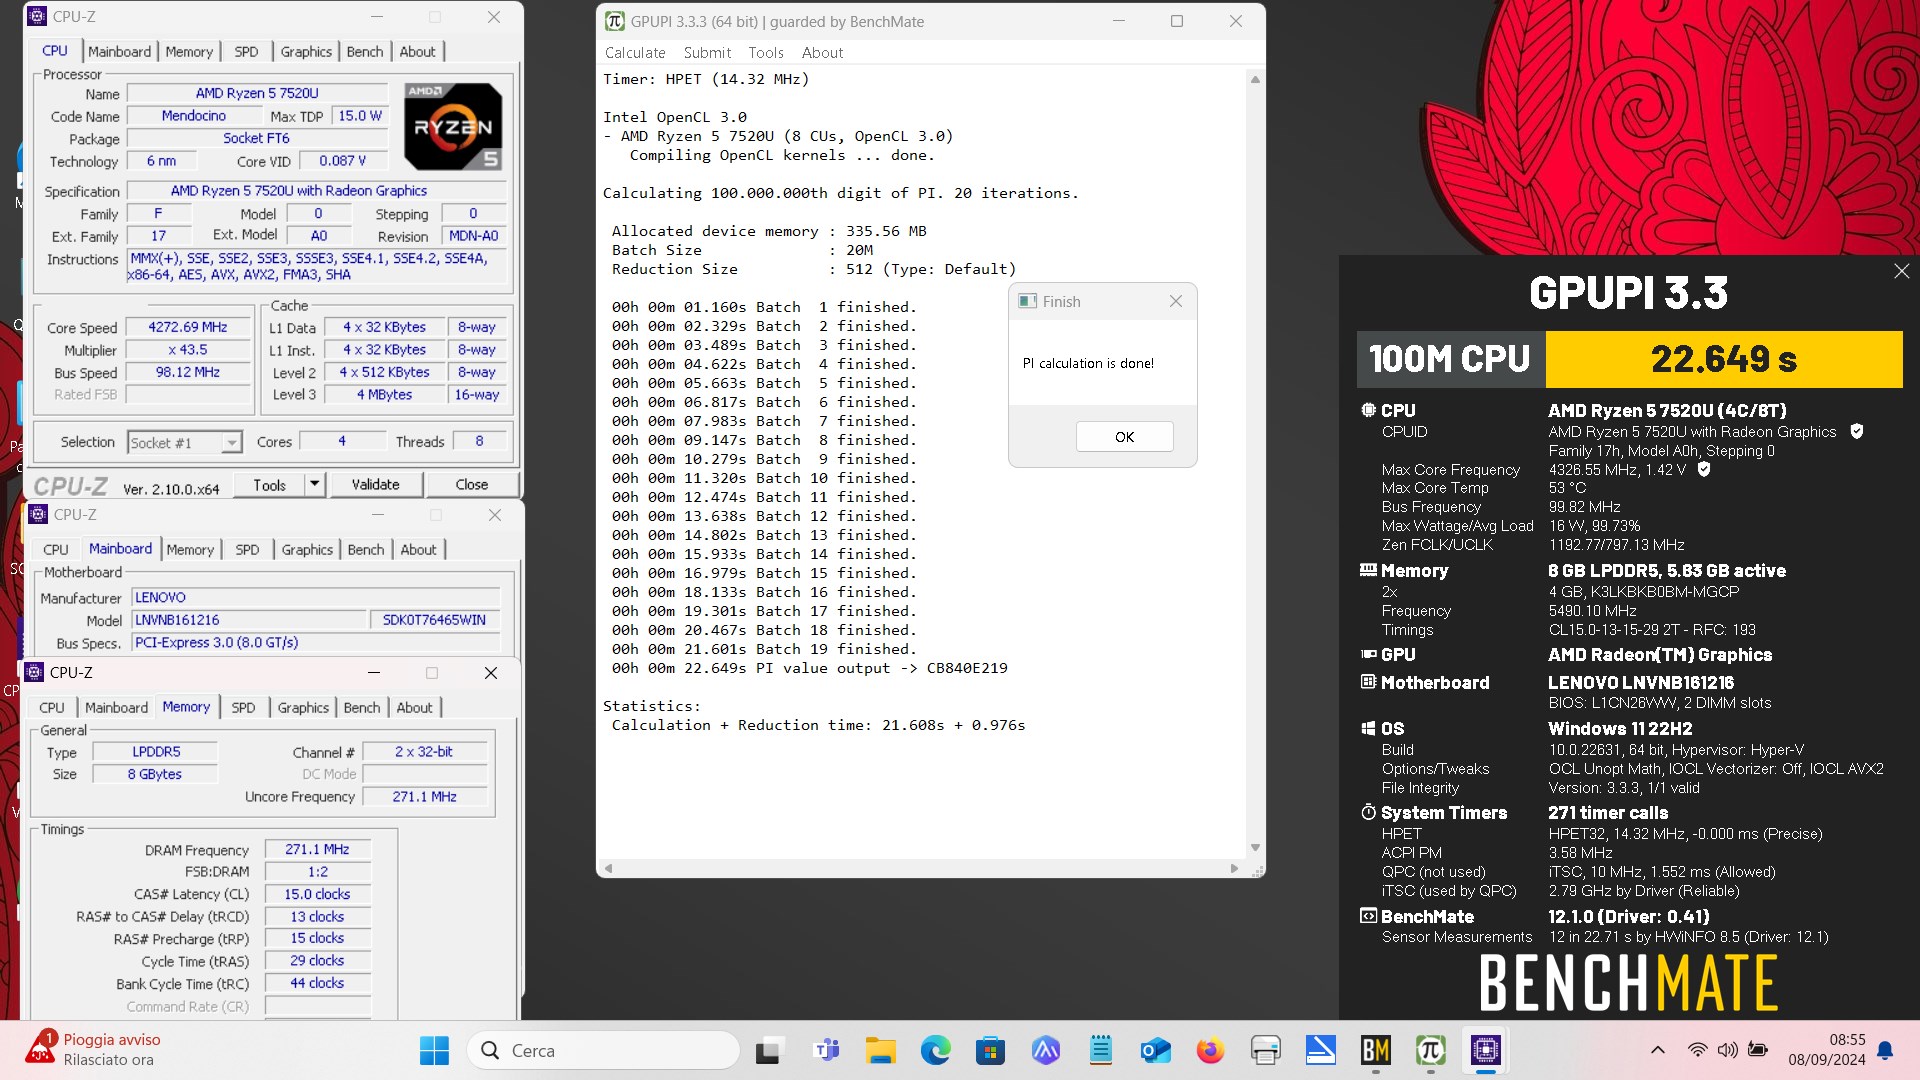This screenshot has width=1920, height=1080.
Task: Open Task View from the taskbar
Action: click(768, 1051)
